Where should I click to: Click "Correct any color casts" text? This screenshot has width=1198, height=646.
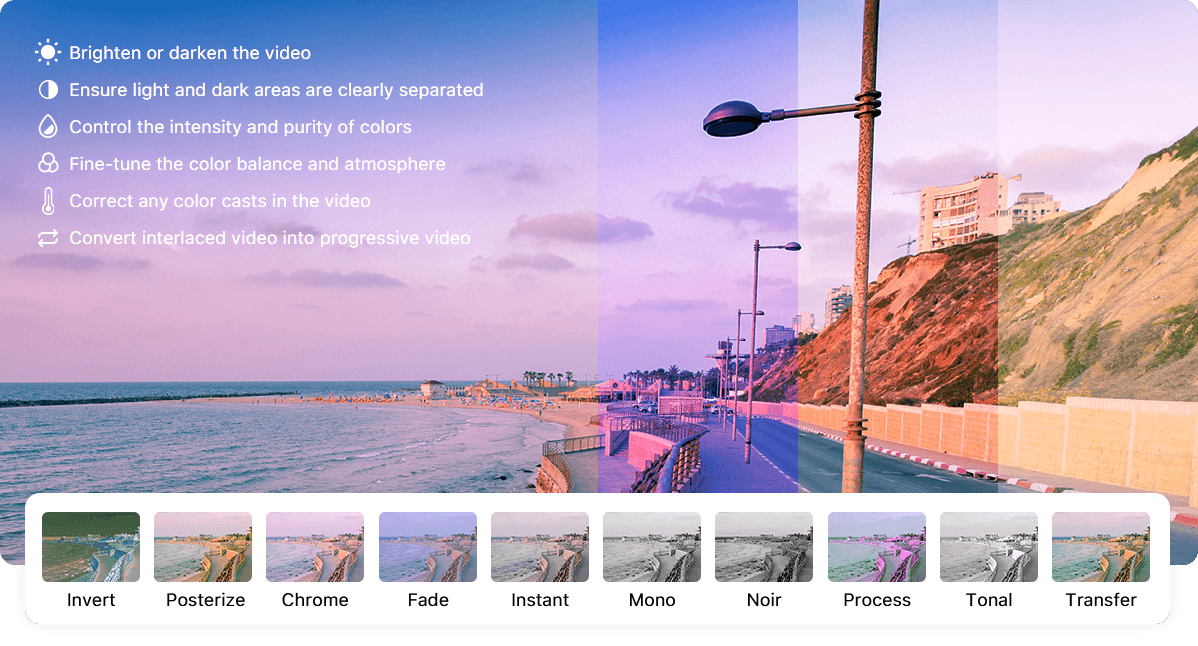(x=220, y=201)
